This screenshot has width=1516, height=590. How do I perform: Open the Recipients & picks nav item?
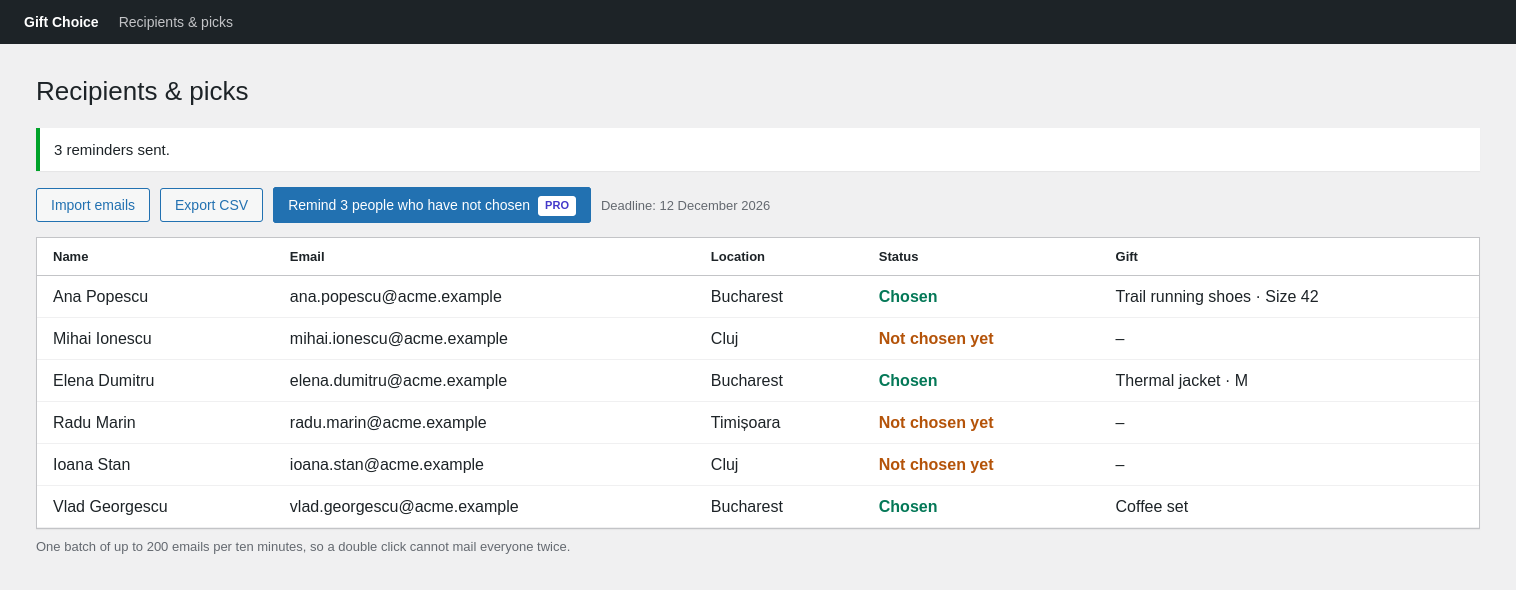176,22
